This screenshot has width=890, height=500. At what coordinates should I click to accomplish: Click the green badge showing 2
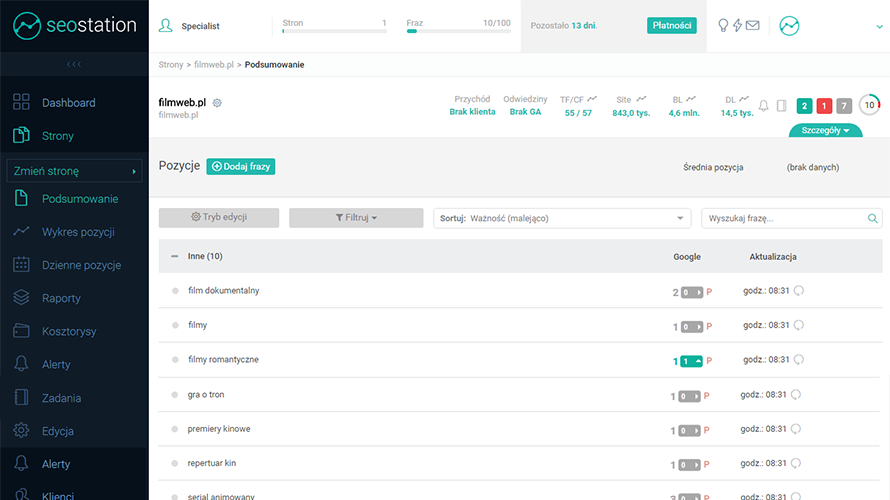(804, 106)
